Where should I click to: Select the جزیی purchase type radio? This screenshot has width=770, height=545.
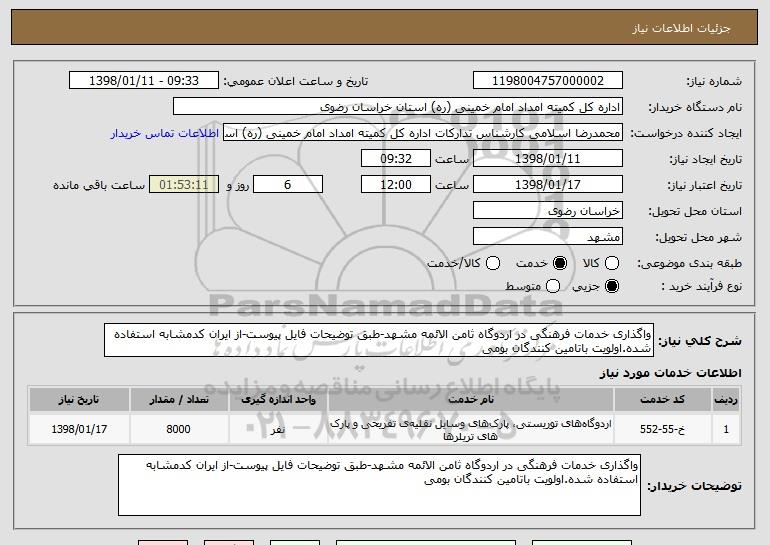[611, 286]
